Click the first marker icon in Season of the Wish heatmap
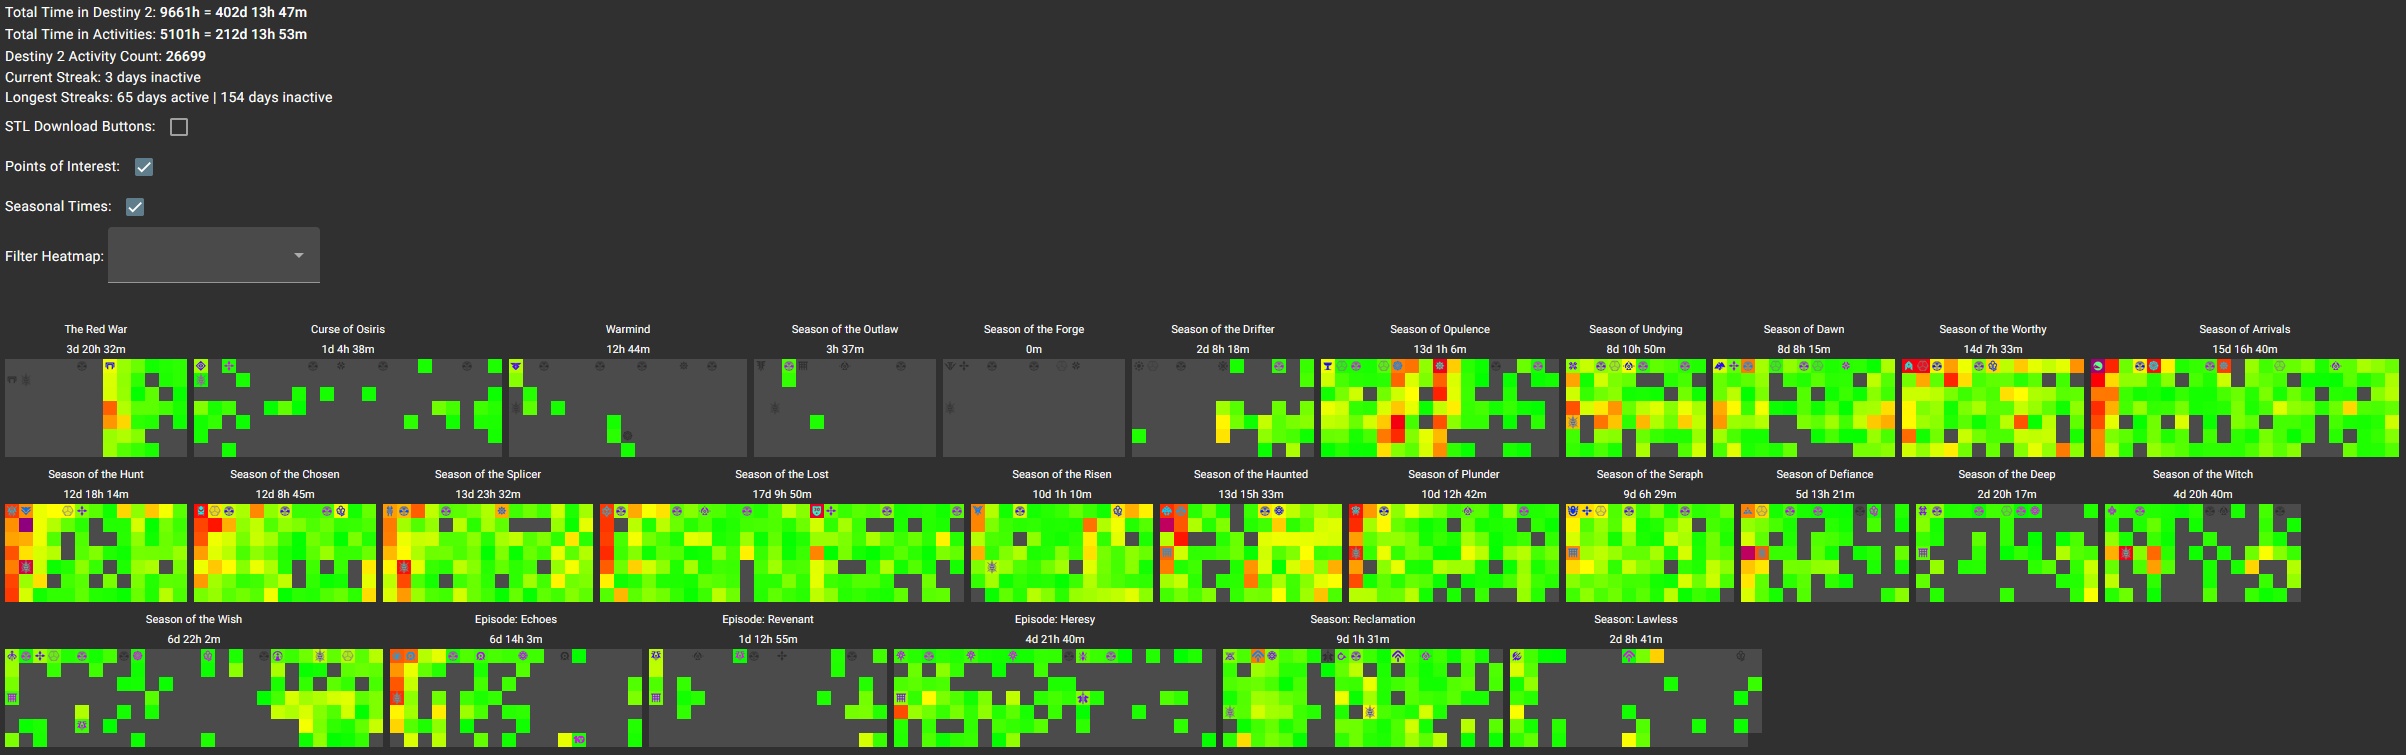This screenshot has height=755, width=2406. tap(12, 656)
